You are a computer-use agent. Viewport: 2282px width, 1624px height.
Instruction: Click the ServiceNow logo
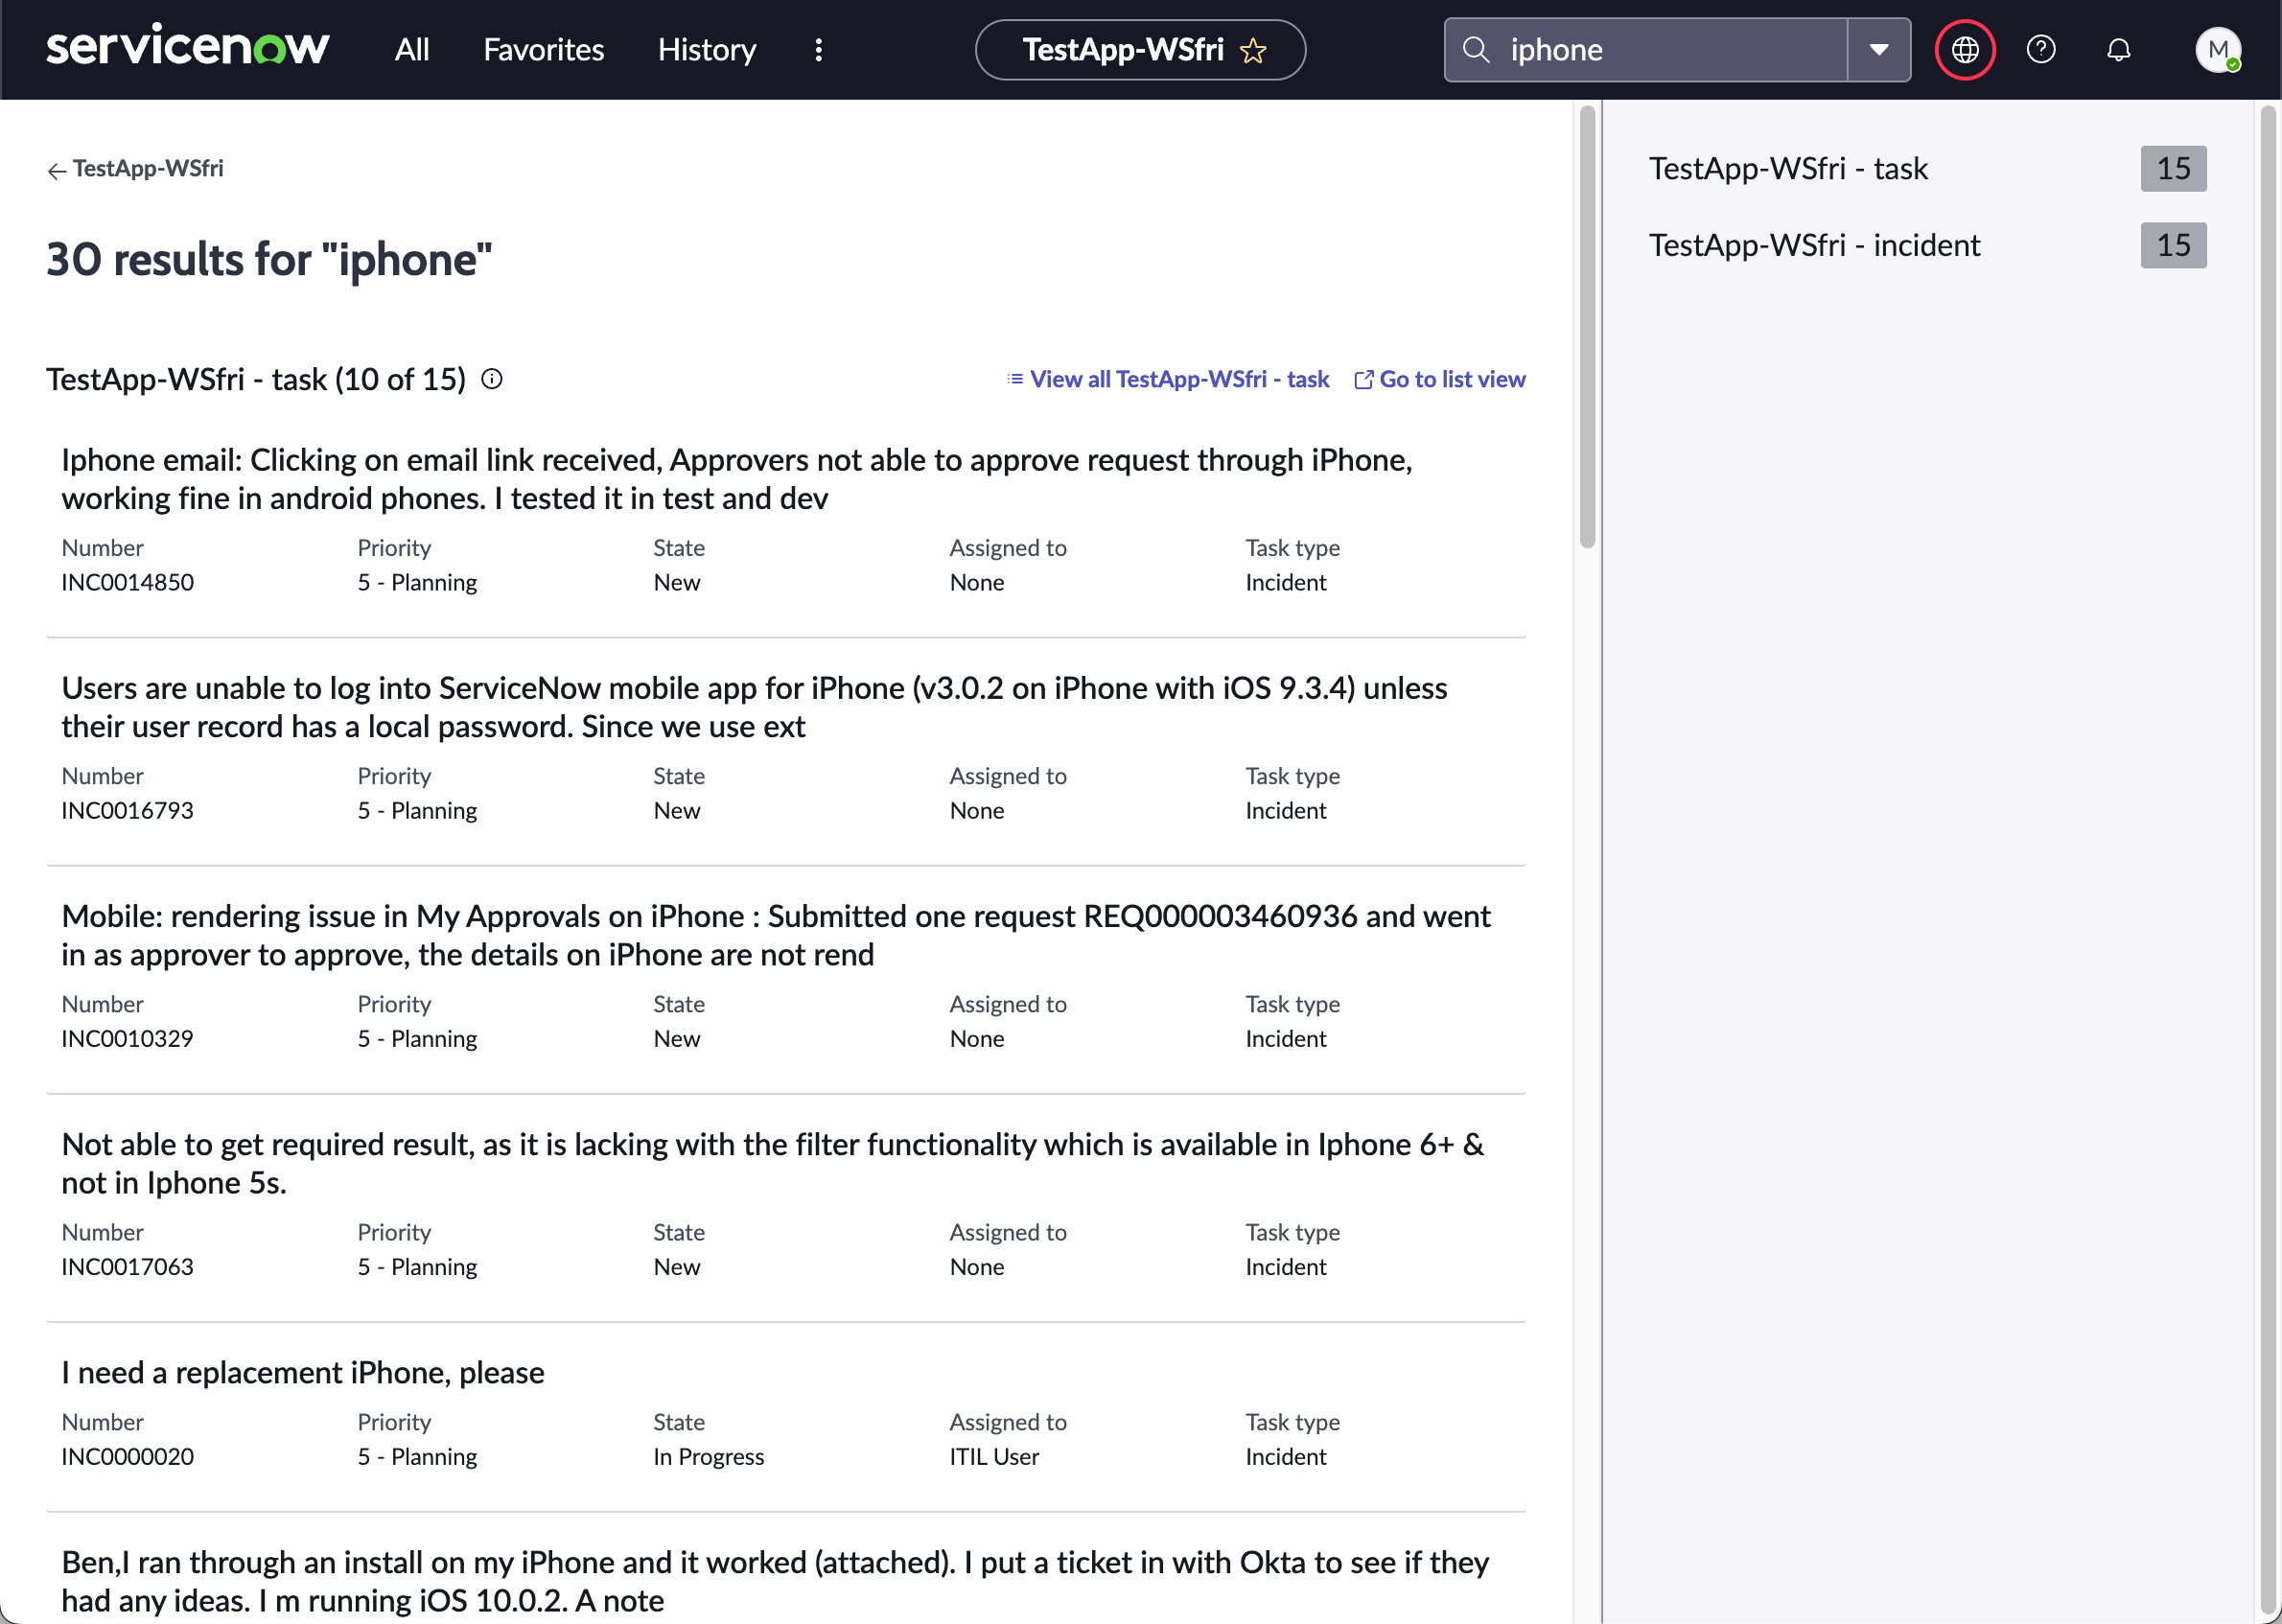click(x=187, y=48)
